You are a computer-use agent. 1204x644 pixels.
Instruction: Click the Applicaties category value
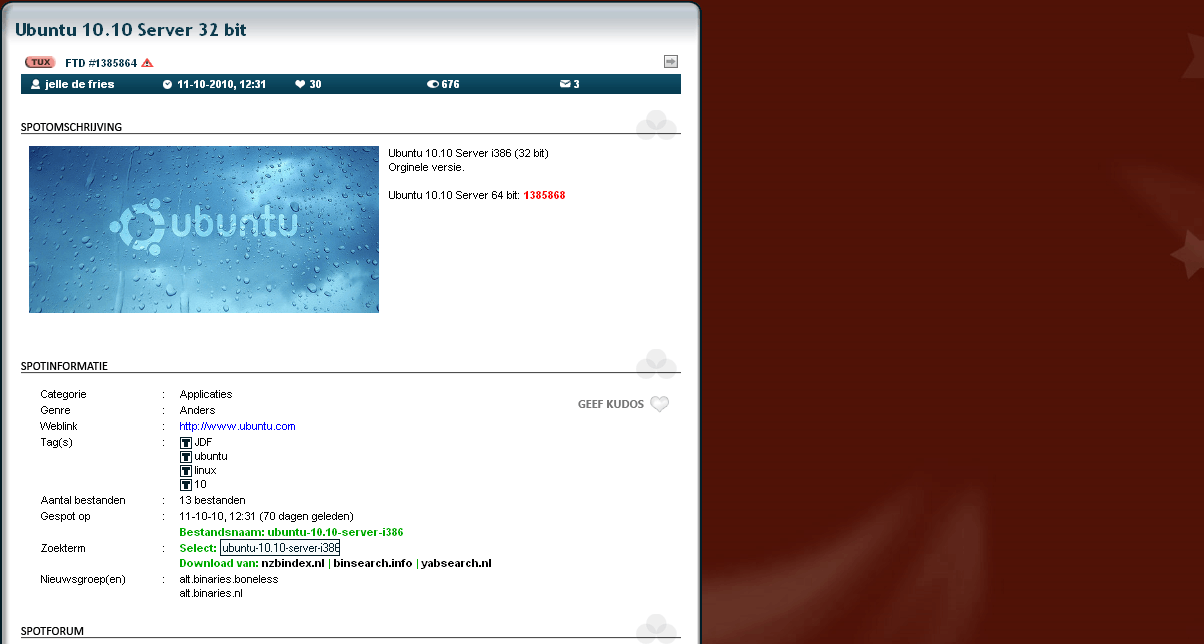[206, 394]
